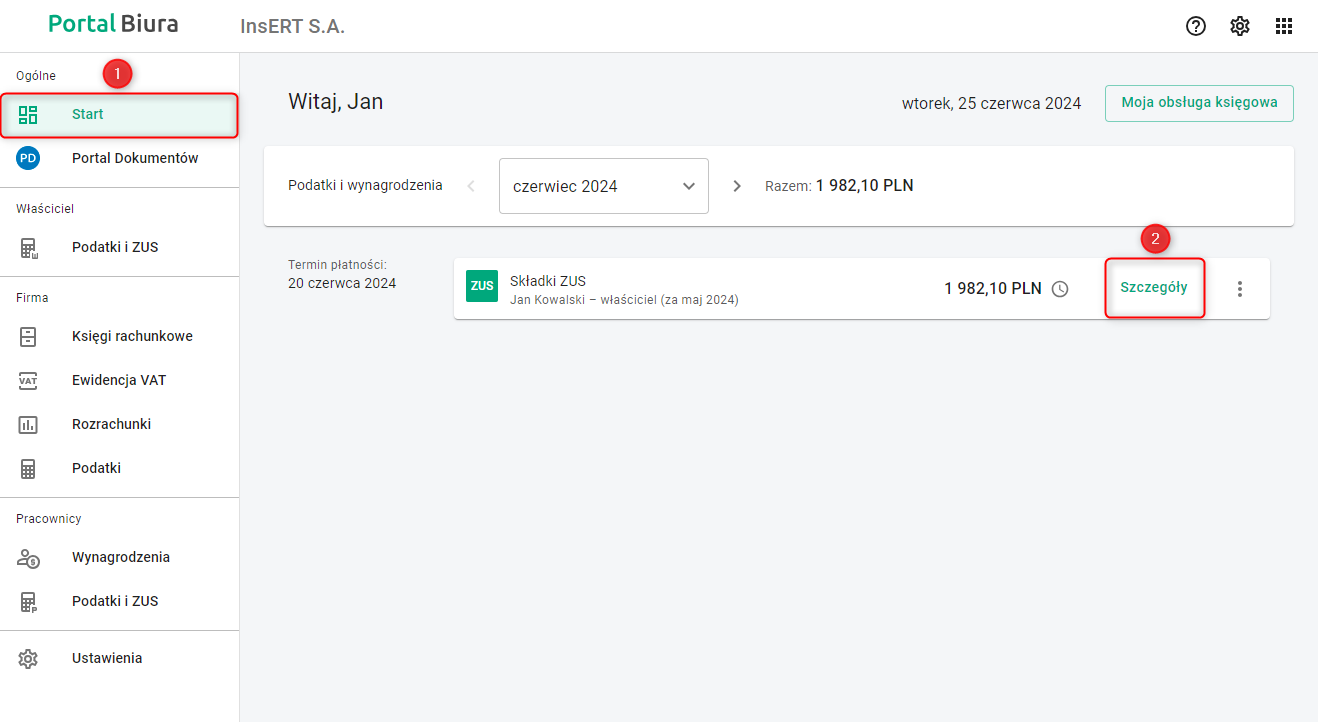Screen dimensions: 1318x722
Task: Select Start in the sidebar menu
Action: (119, 114)
